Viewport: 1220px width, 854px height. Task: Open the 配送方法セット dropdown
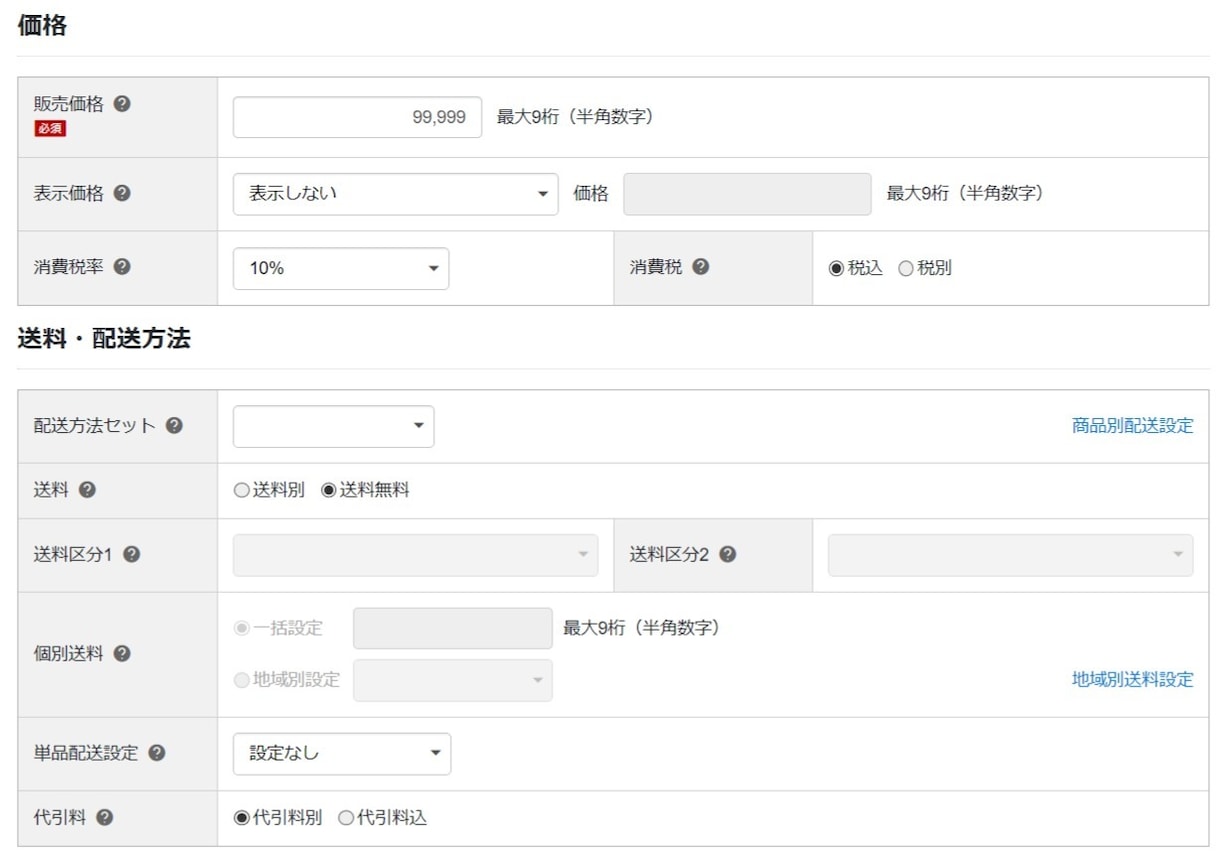point(334,426)
